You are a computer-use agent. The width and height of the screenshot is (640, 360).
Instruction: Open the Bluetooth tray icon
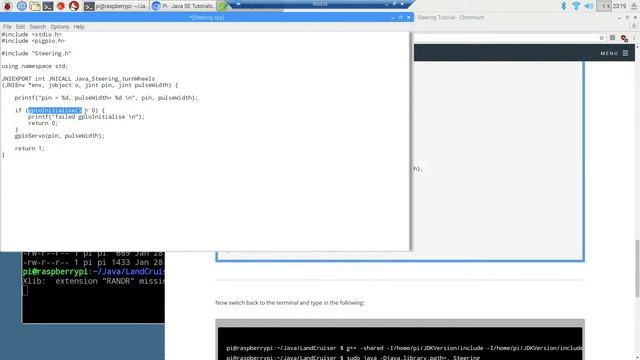point(564,6)
